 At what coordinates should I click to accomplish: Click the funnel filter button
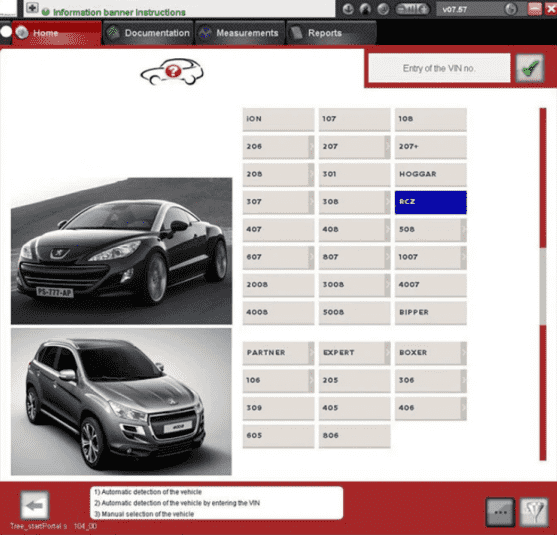pos(534,512)
